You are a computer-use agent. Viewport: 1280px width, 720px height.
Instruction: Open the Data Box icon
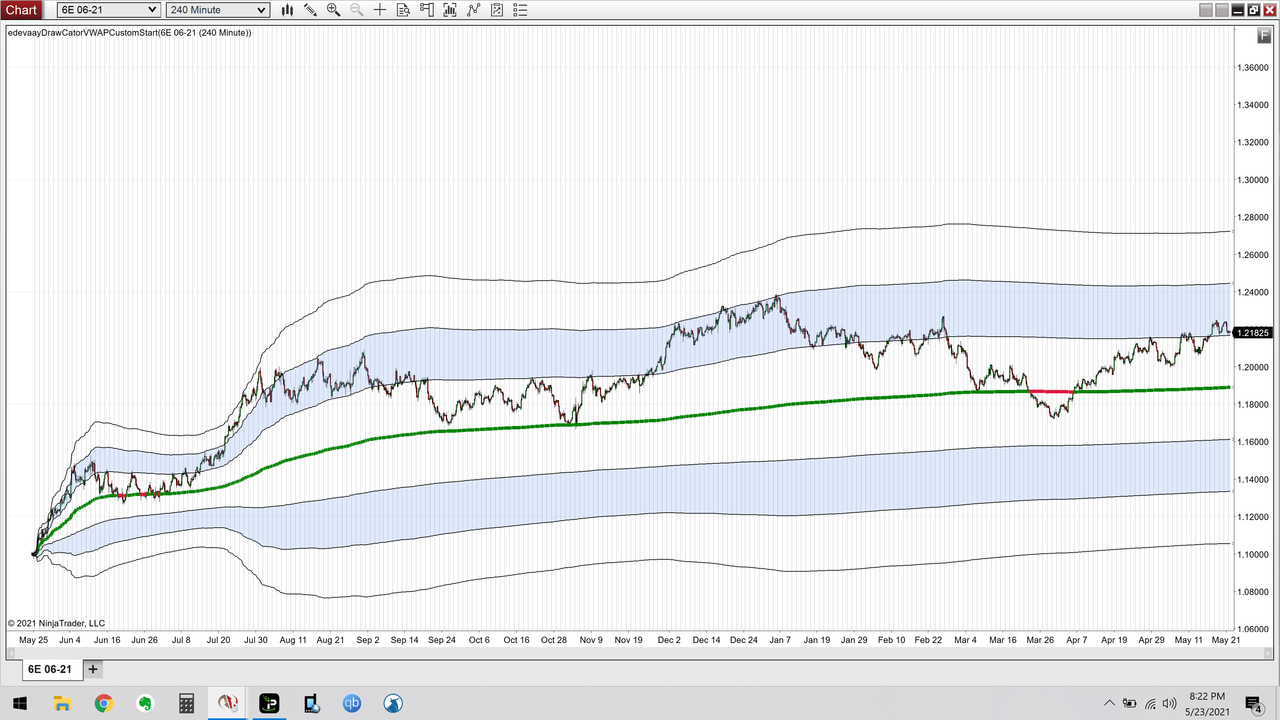pos(403,9)
